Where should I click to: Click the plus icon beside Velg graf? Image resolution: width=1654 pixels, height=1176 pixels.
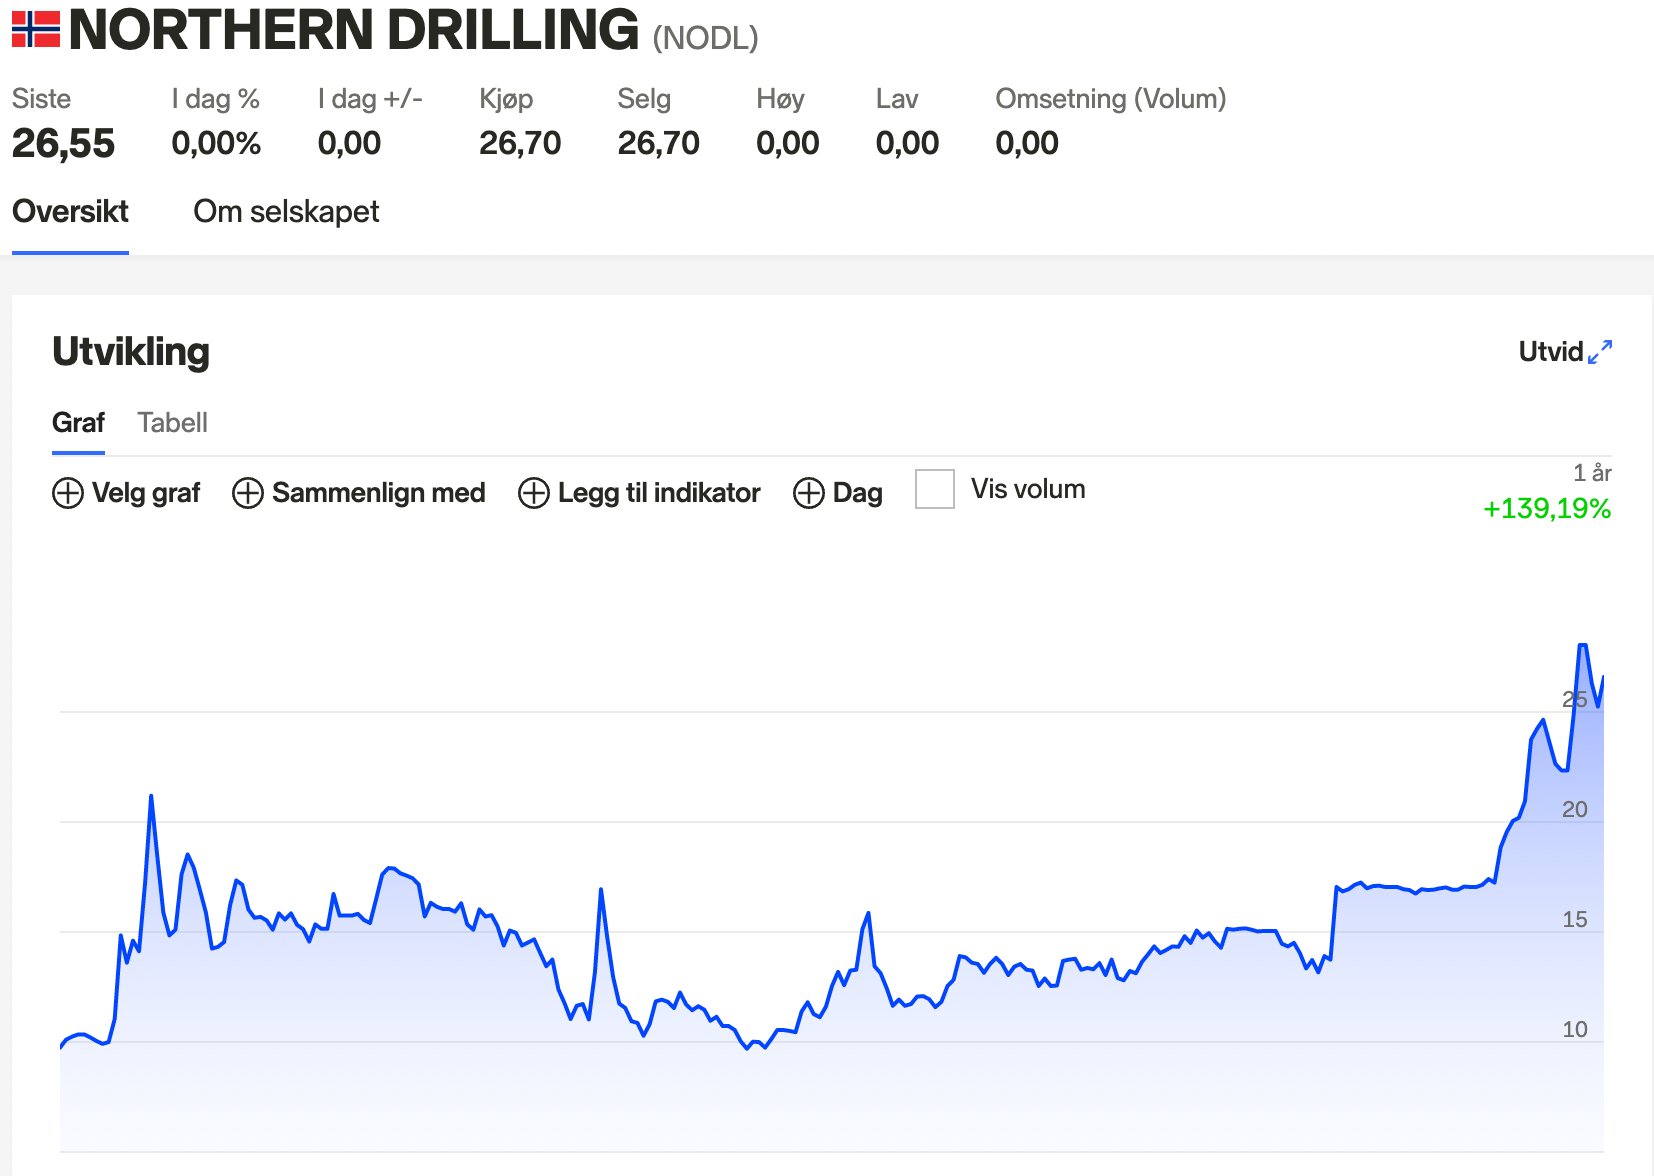68,493
